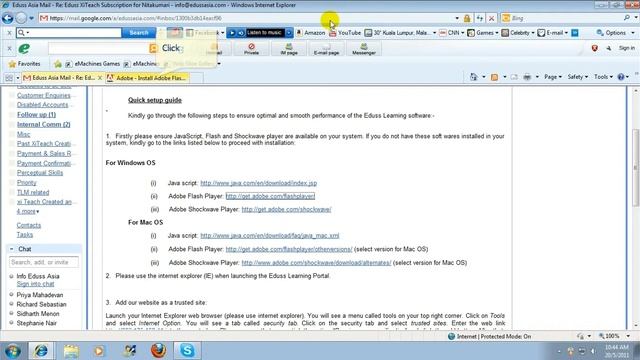Image resolution: width=640 pixels, height=360 pixels.
Task: Open the flashplayer/otherversions link
Action: 289,249
